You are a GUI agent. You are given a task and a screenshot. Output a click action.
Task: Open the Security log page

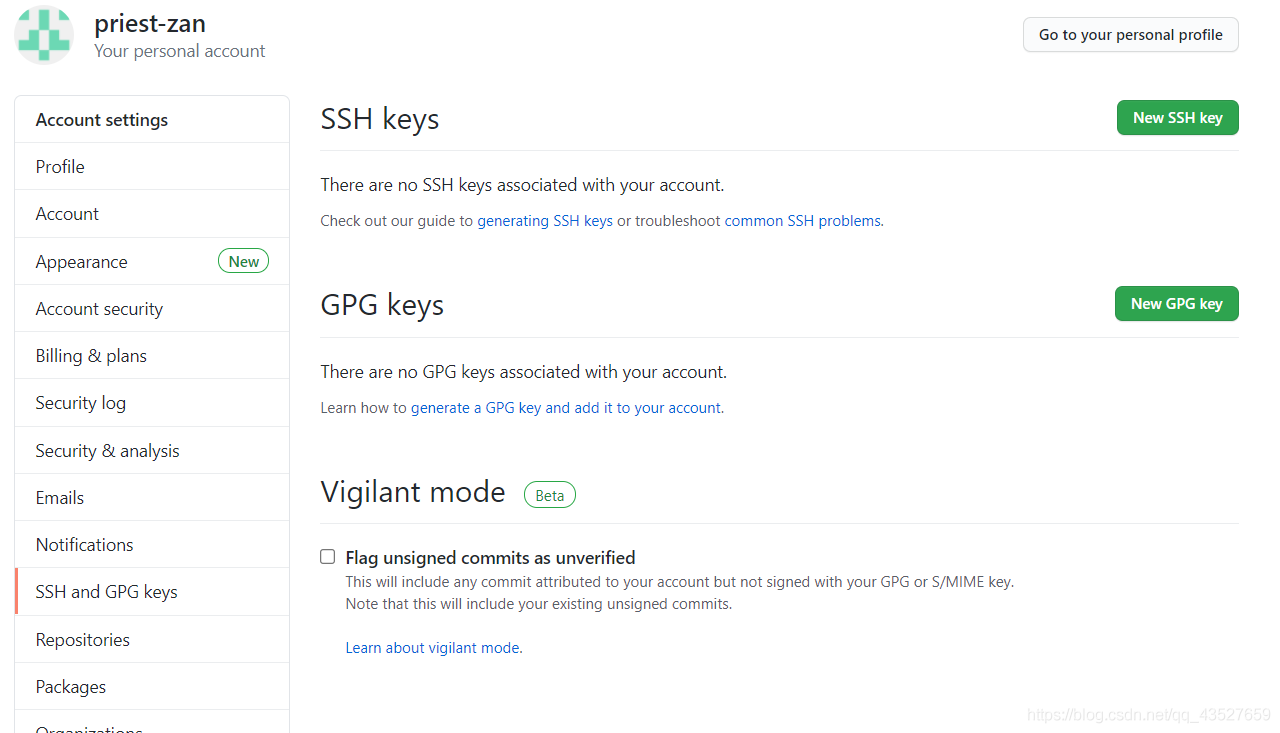coord(81,403)
